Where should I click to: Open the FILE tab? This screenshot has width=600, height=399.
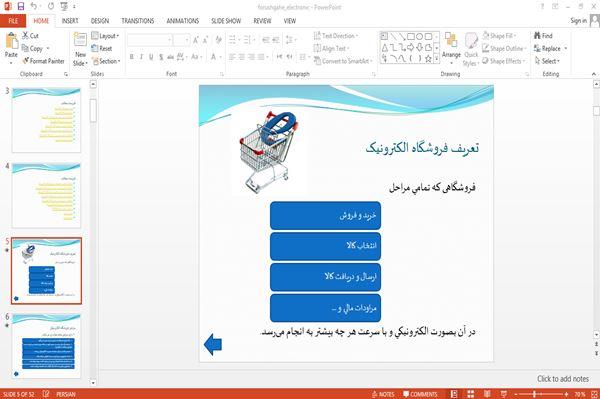[13, 21]
